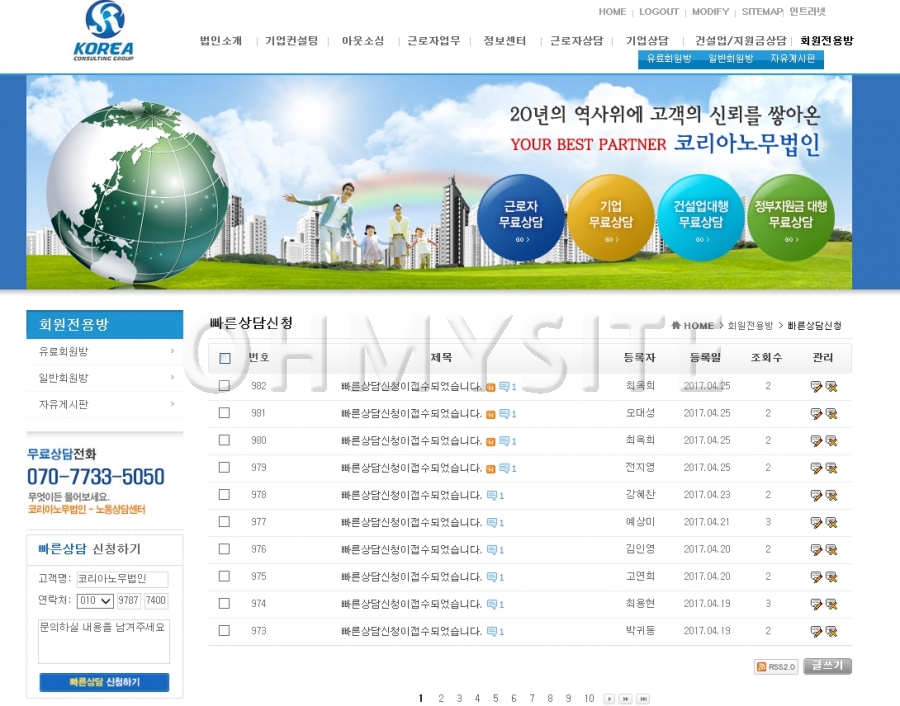Open the 기업컨설팅 menu item

pyautogui.click(x=291, y=41)
